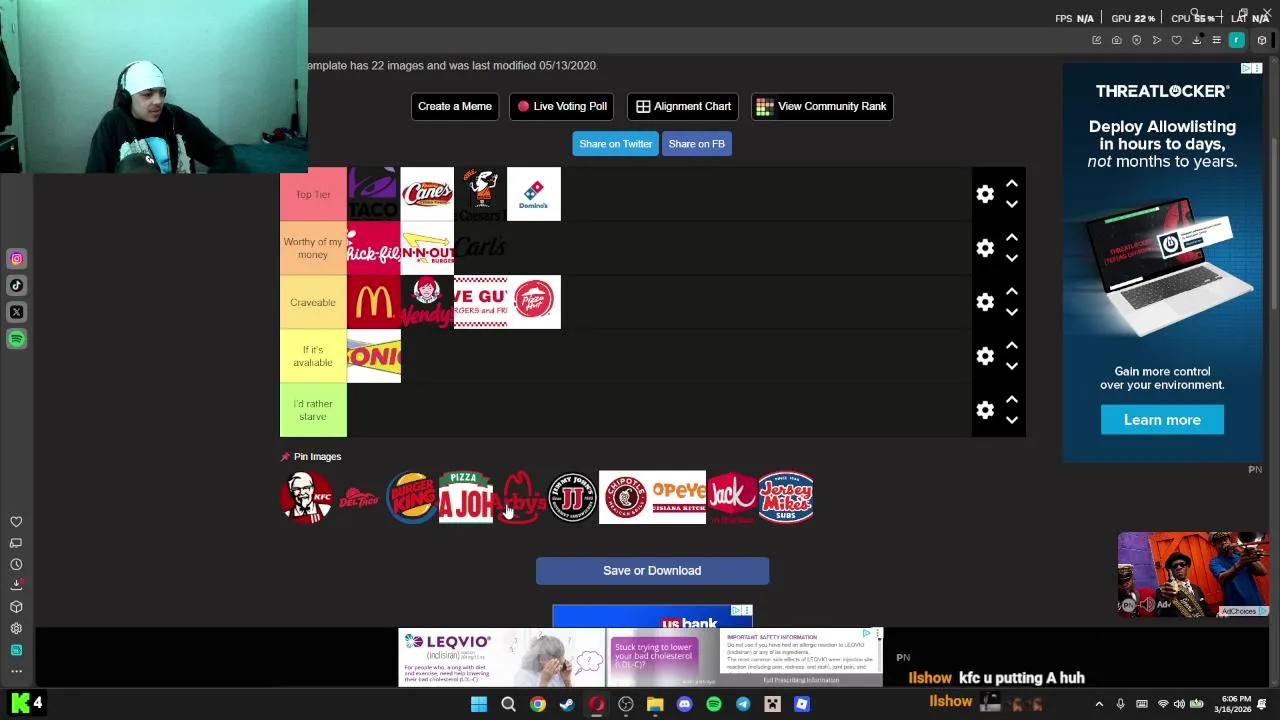Image resolution: width=1280 pixels, height=720 pixels.
Task: Open downloads in the left sidebar
Action: 16,585
